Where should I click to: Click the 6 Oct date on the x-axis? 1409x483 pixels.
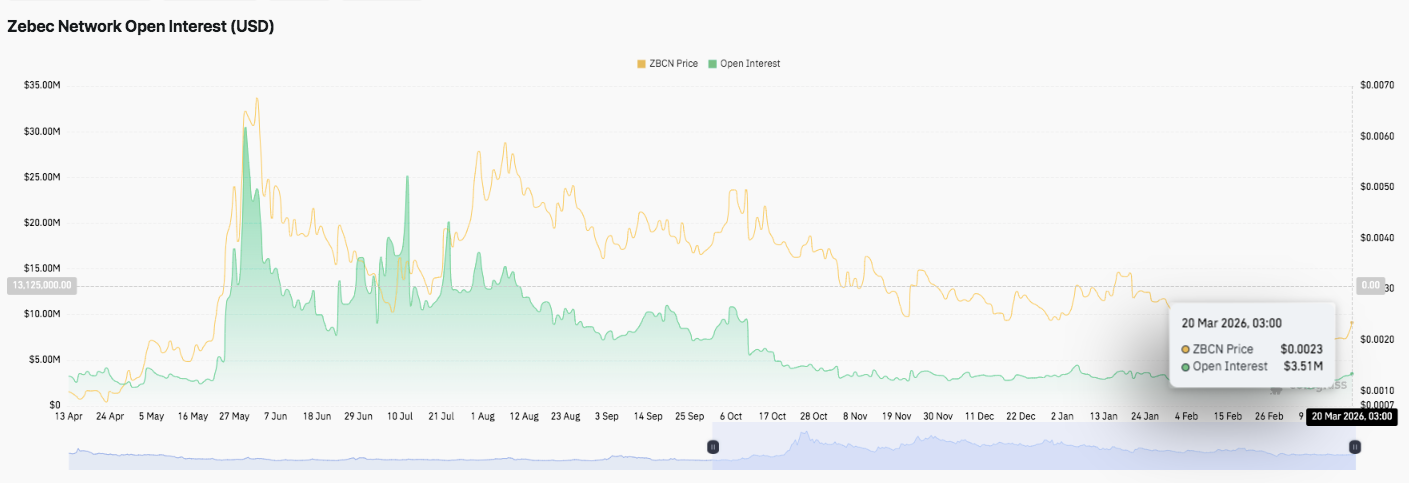coord(730,416)
